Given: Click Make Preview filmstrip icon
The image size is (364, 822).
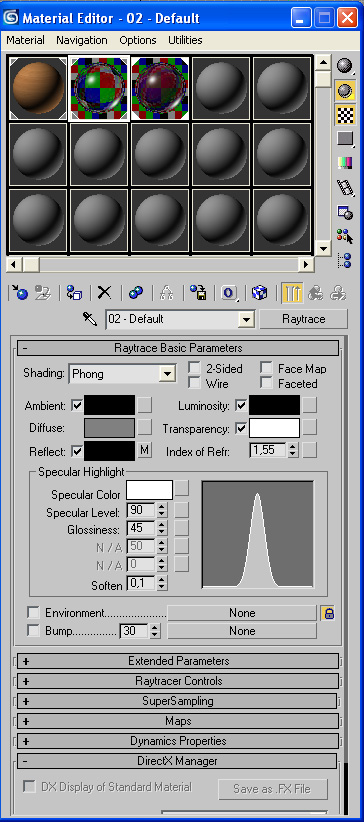Looking at the screenshot, I should (345, 187).
